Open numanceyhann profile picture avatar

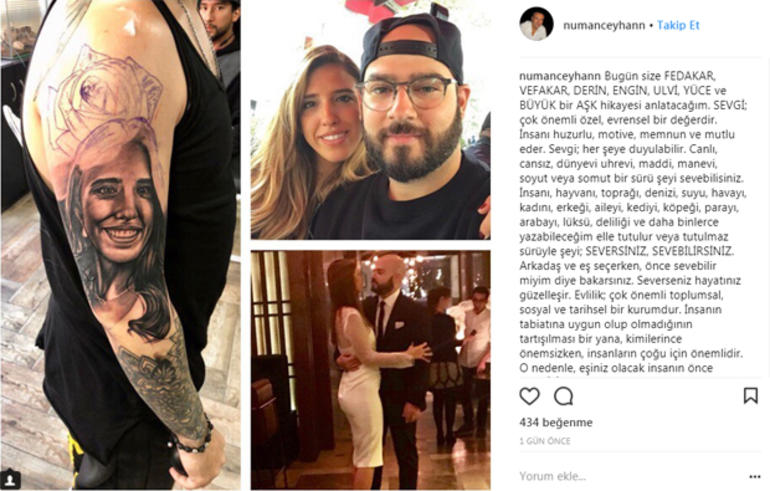click(536, 24)
